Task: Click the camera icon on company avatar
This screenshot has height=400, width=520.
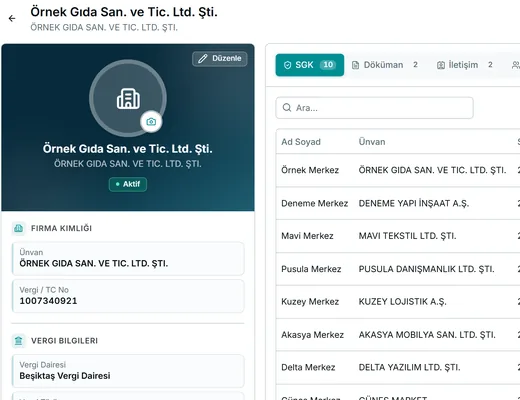Action: [151, 122]
